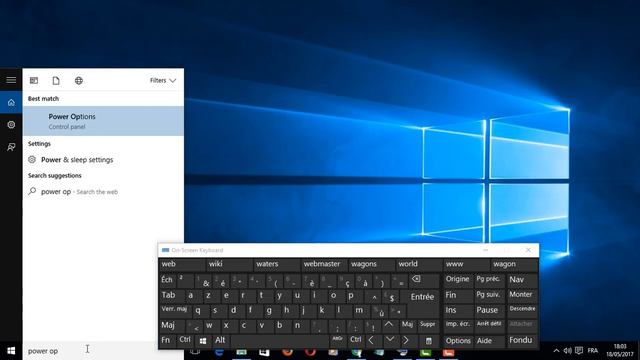640x360 pixels.
Task: Open Action Center notification icon
Action: tap(579, 351)
